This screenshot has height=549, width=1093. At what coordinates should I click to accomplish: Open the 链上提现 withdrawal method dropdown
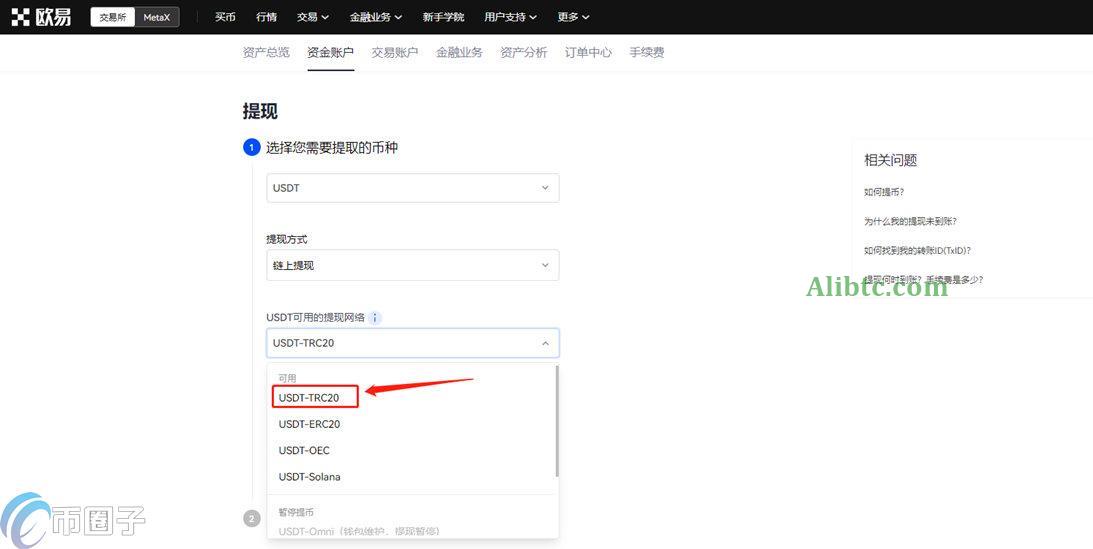click(413, 265)
